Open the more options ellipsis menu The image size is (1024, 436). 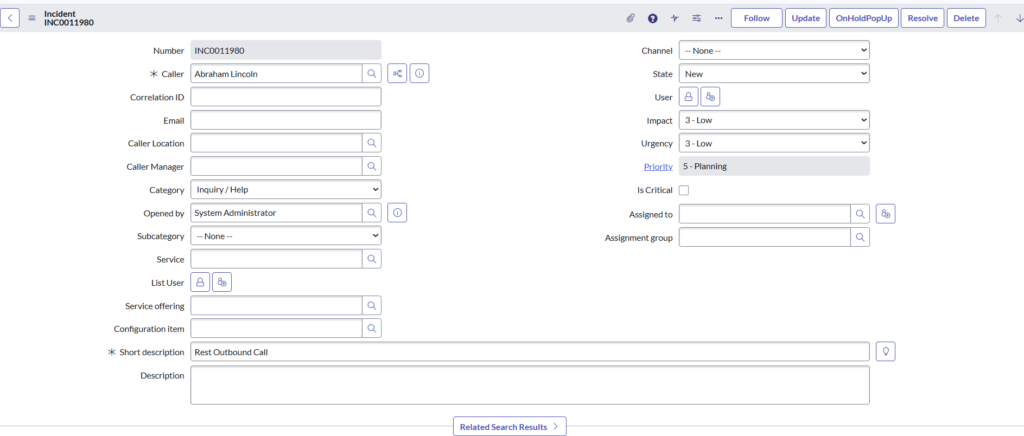pyautogui.click(x=718, y=18)
